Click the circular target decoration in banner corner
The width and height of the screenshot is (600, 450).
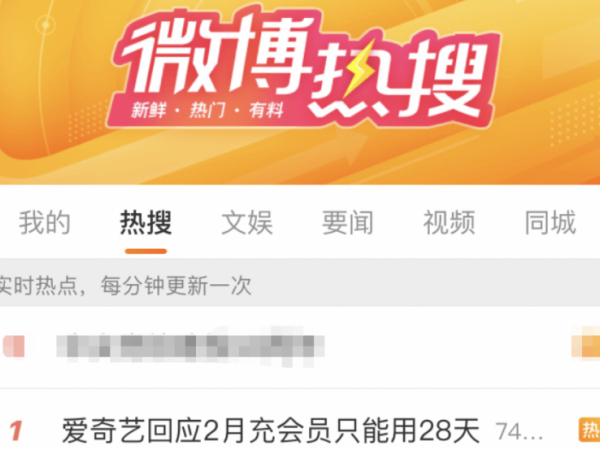[46, 25]
